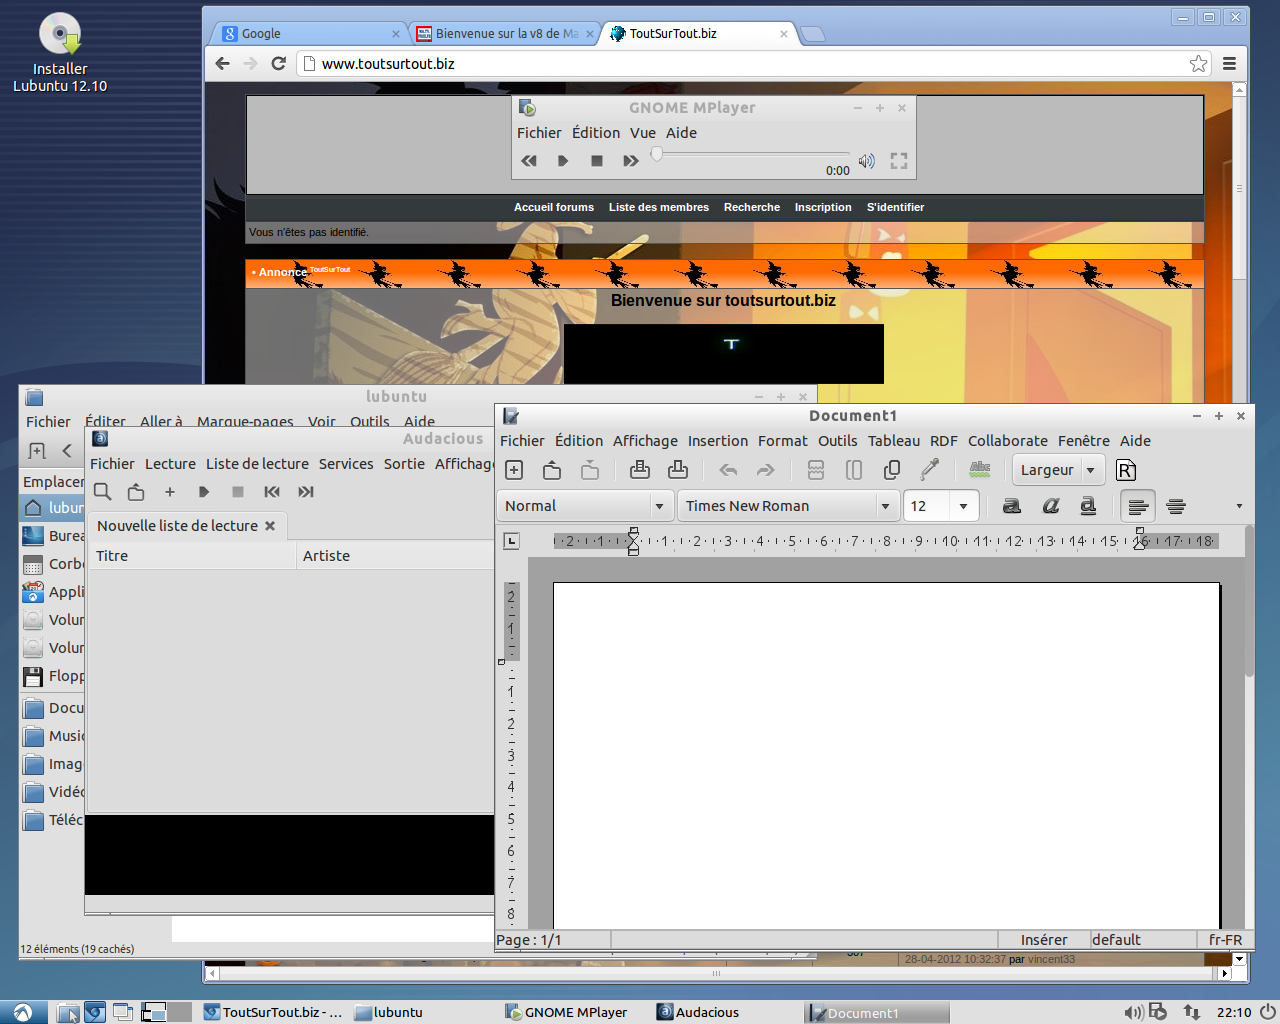This screenshot has height=1024, width=1280.
Task: Click AbiWord redo arrow
Action: (x=766, y=470)
